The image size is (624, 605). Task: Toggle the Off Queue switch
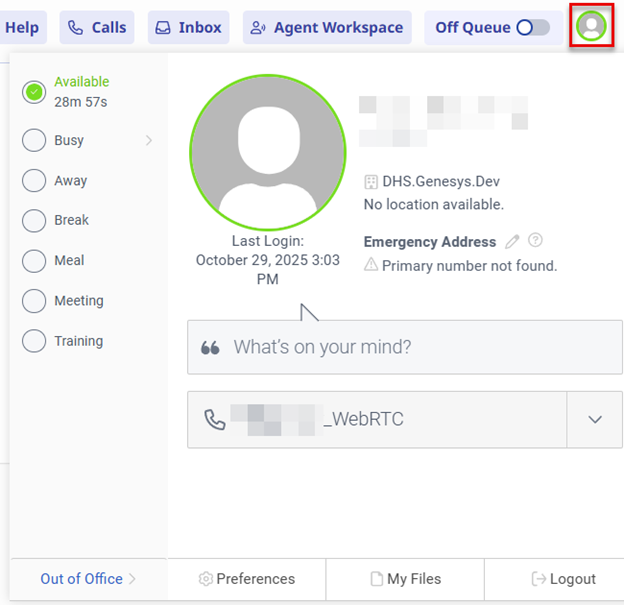(x=533, y=28)
